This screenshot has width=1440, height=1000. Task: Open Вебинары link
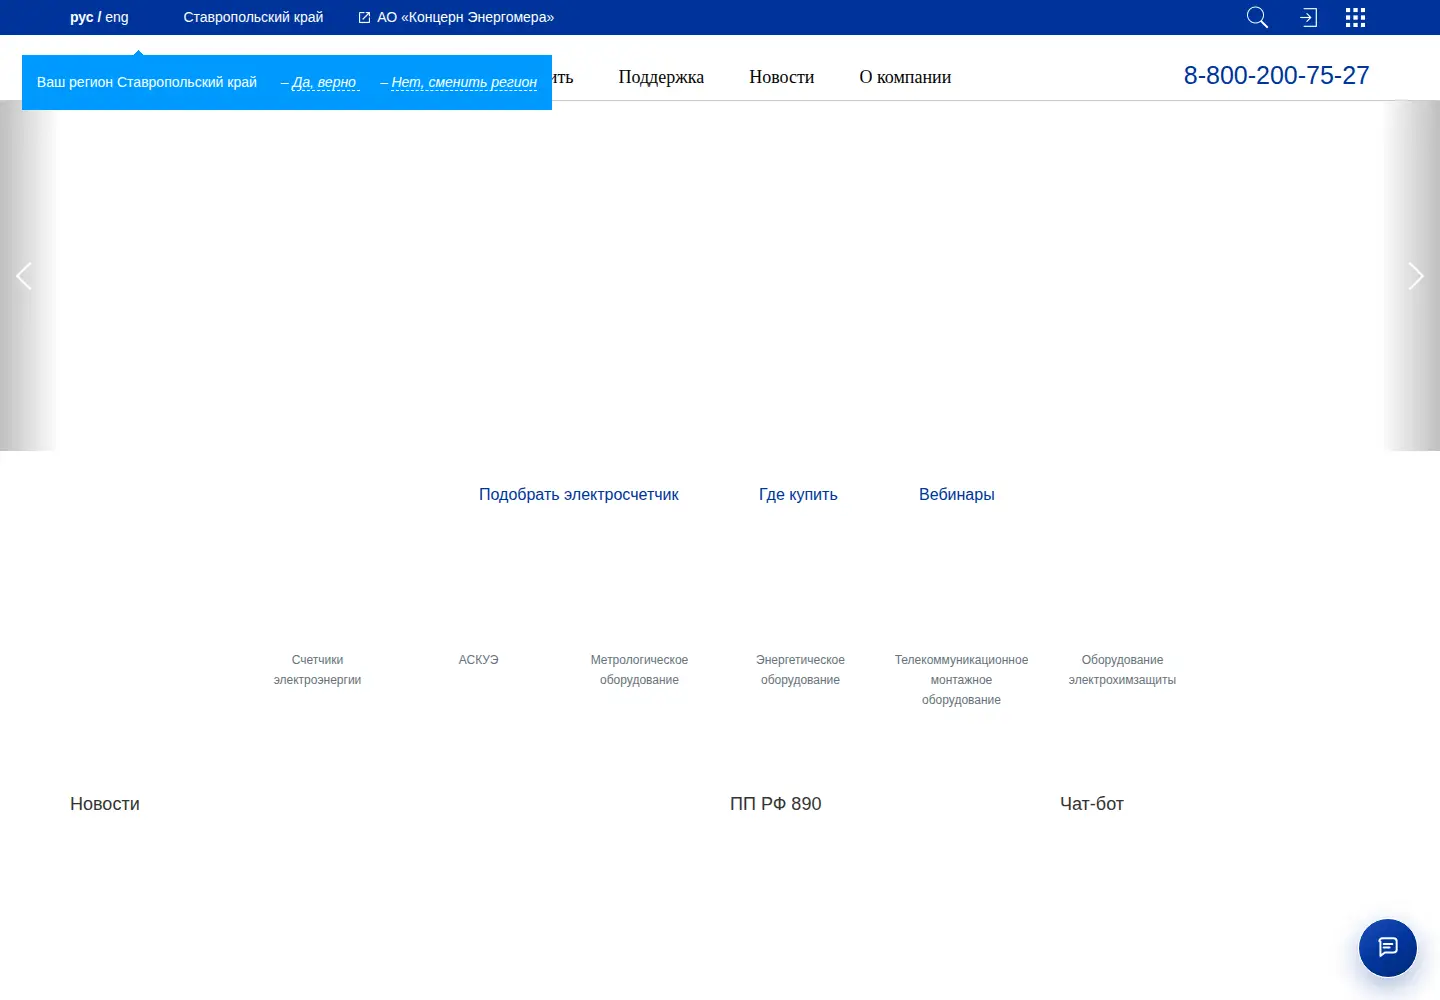pyautogui.click(x=956, y=494)
